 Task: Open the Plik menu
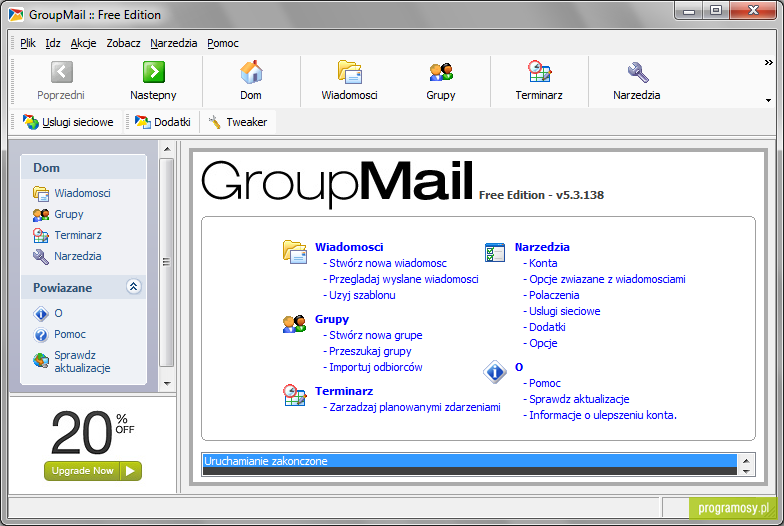[x=28, y=43]
